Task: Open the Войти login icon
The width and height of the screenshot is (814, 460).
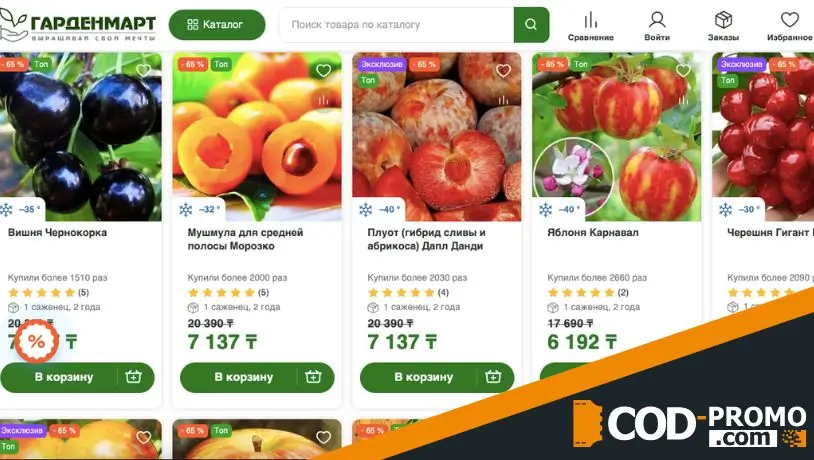Action: pos(657,20)
